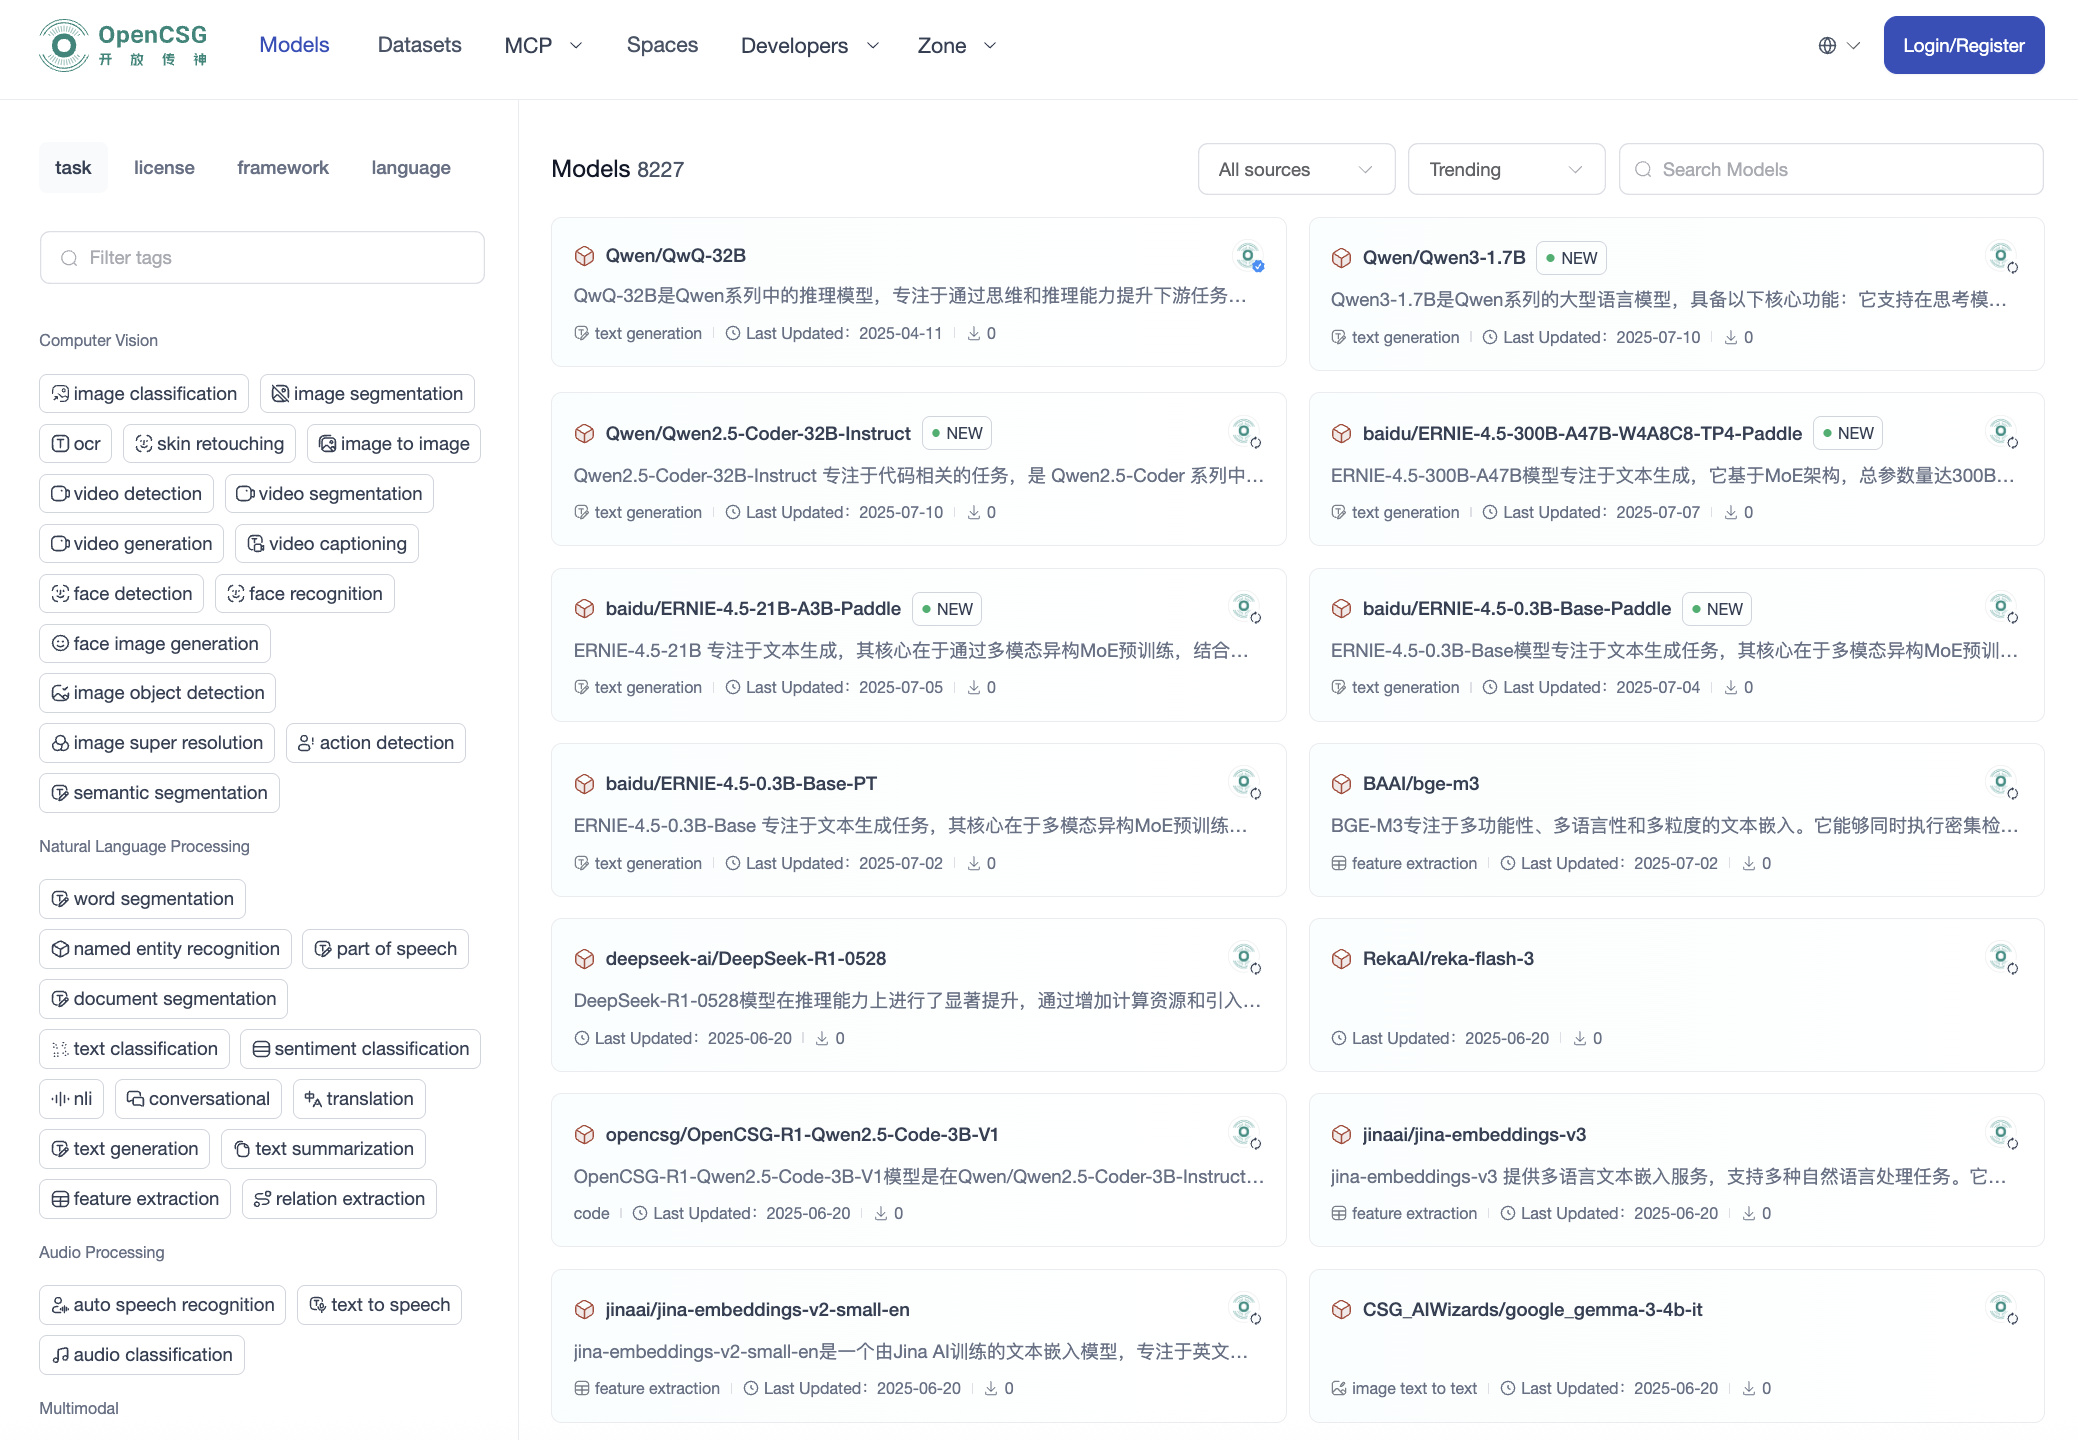Click the cube icon beside RekaAI/reka-flash-3
The height and width of the screenshot is (1440, 2078).
point(1341,959)
